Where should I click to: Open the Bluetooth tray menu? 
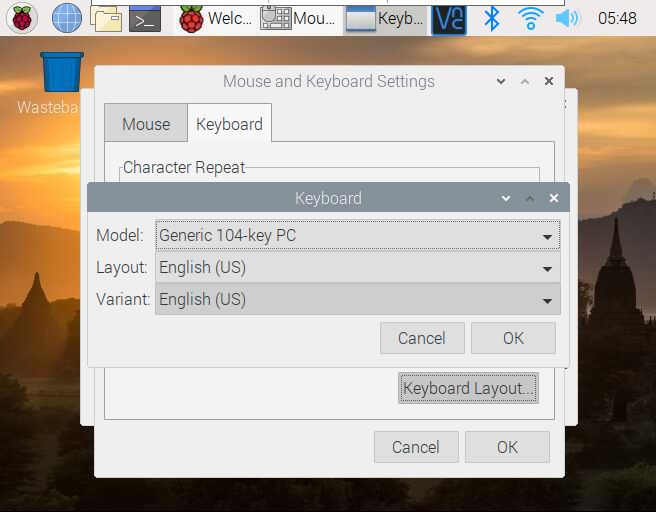click(x=492, y=18)
